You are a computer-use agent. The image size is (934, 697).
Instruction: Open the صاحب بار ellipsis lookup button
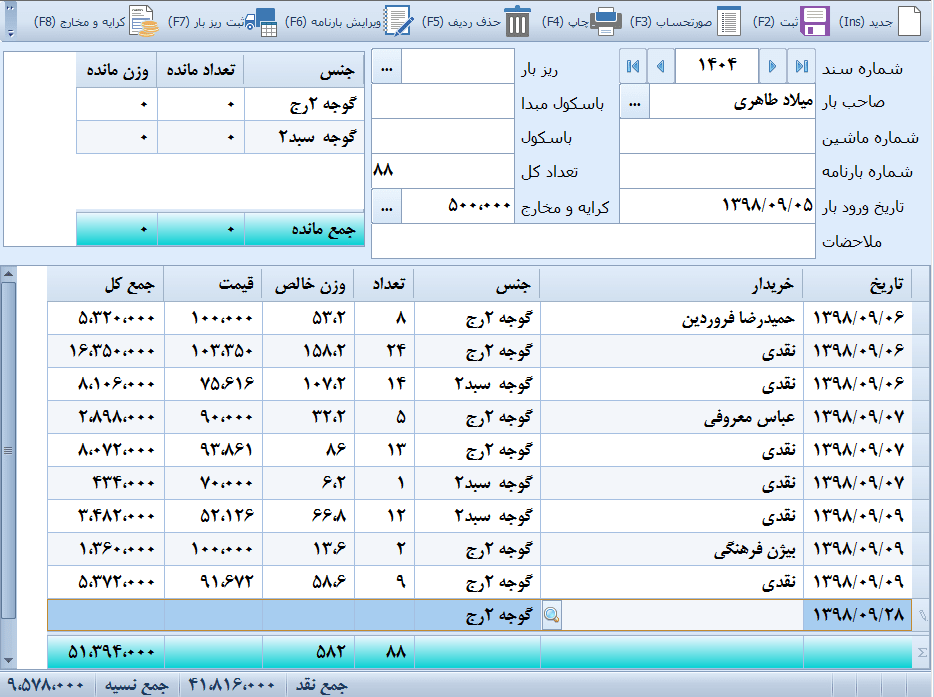coord(635,101)
